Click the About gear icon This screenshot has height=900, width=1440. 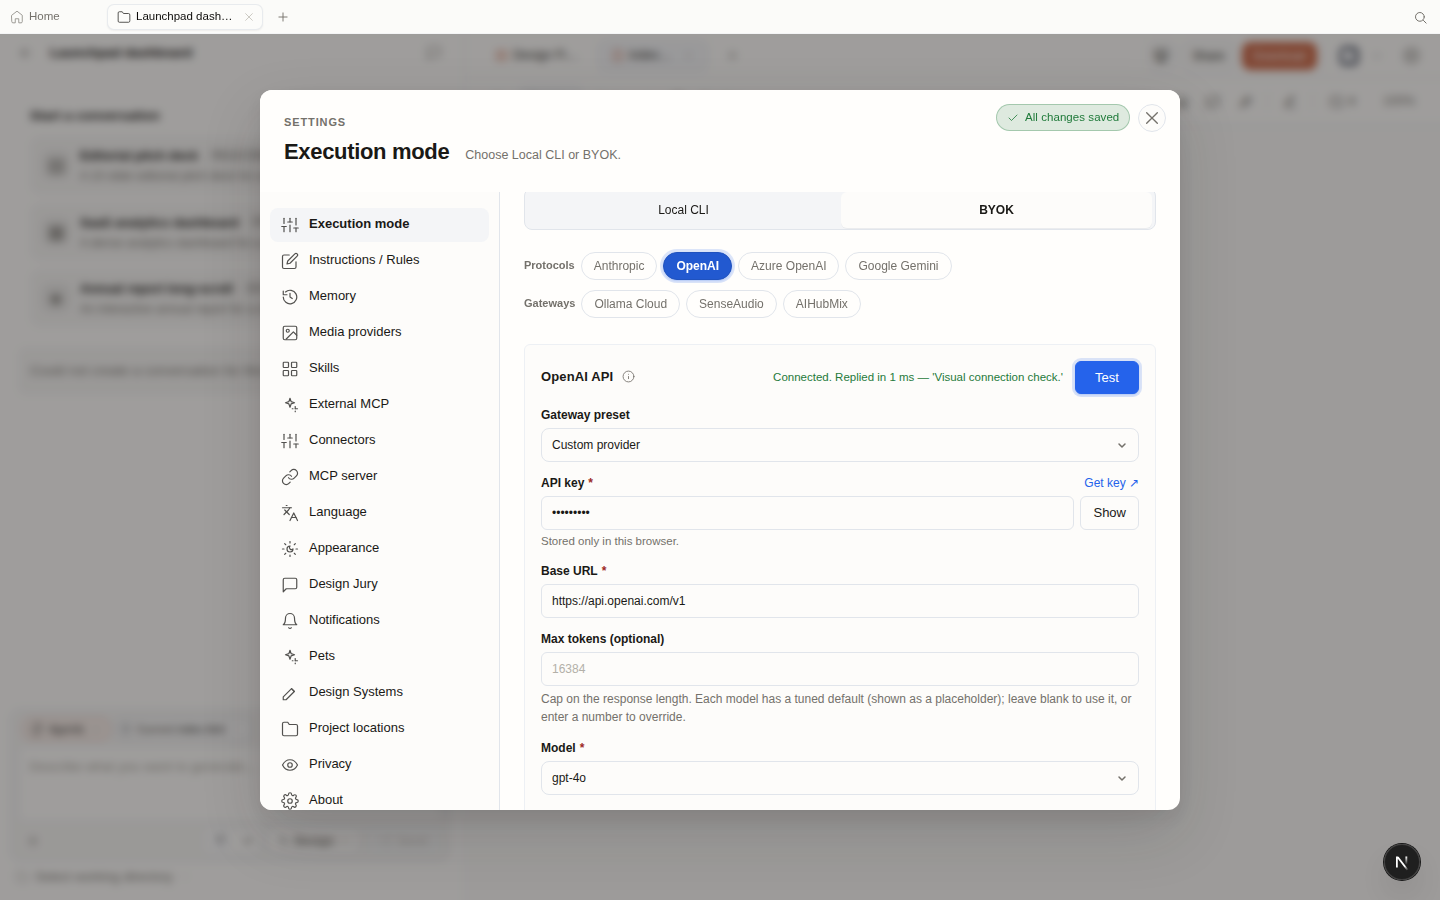290,801
